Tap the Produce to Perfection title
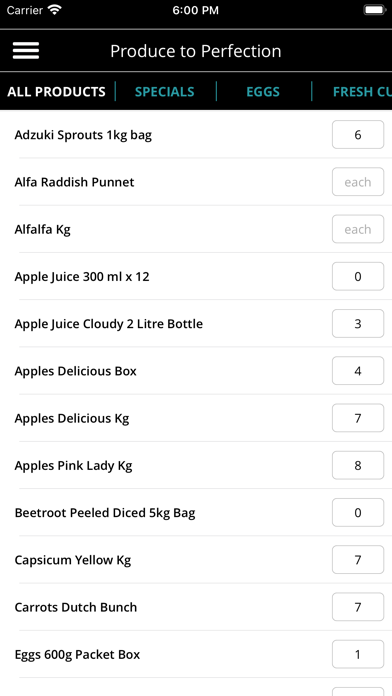 click(x=196, y=51)
